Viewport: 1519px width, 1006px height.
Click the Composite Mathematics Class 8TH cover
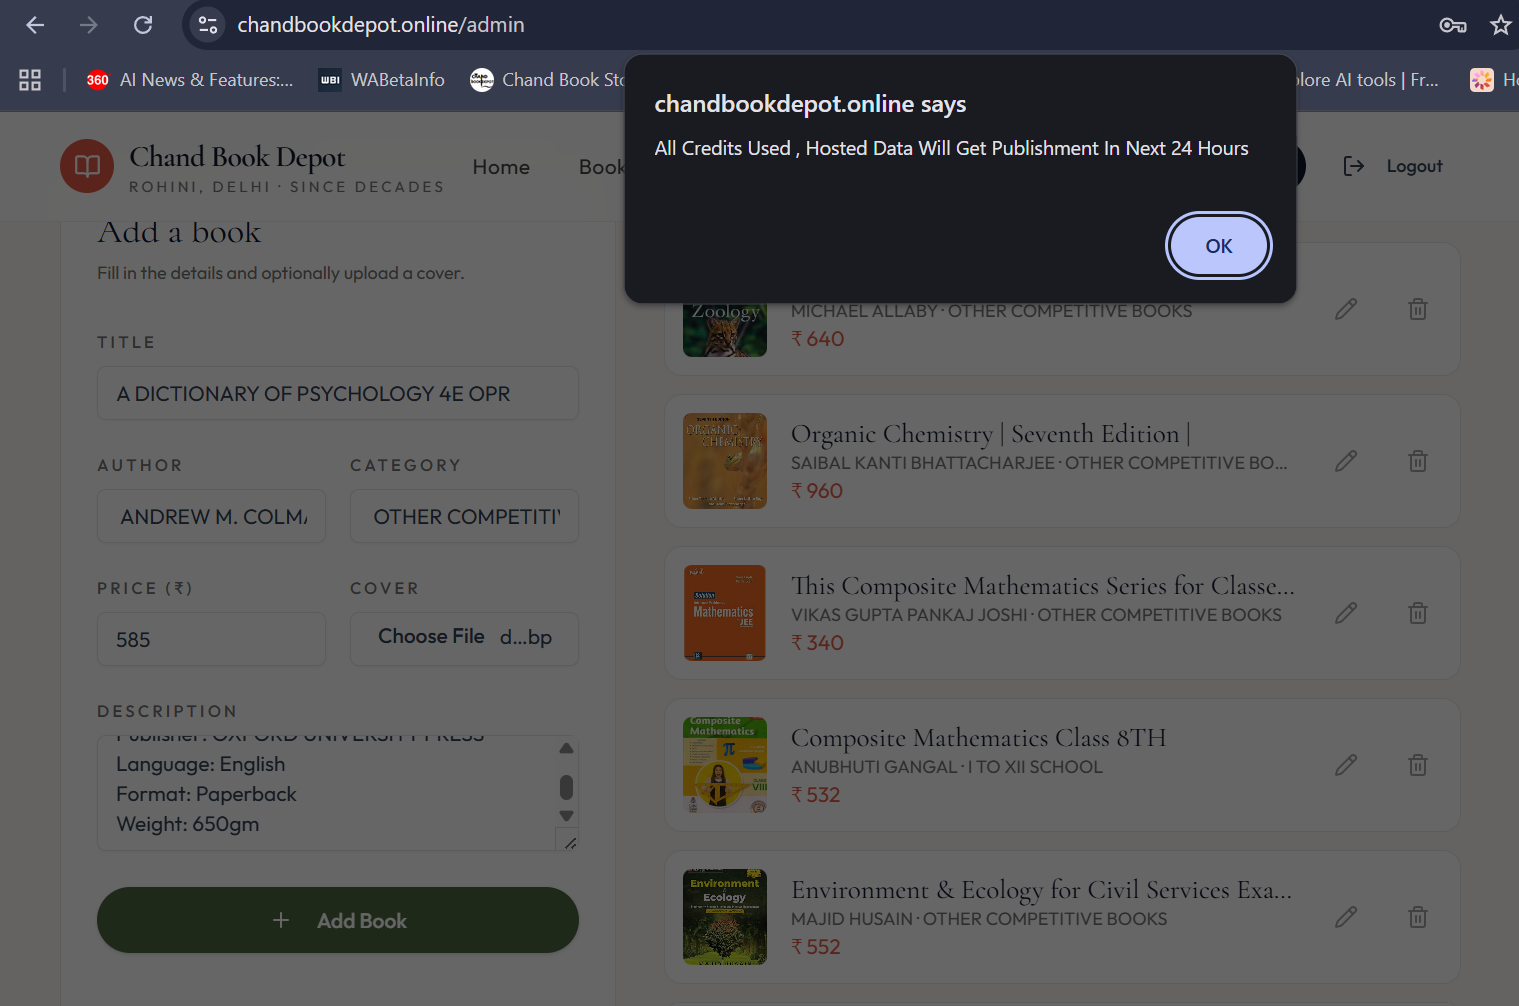(x=725, y=765)
